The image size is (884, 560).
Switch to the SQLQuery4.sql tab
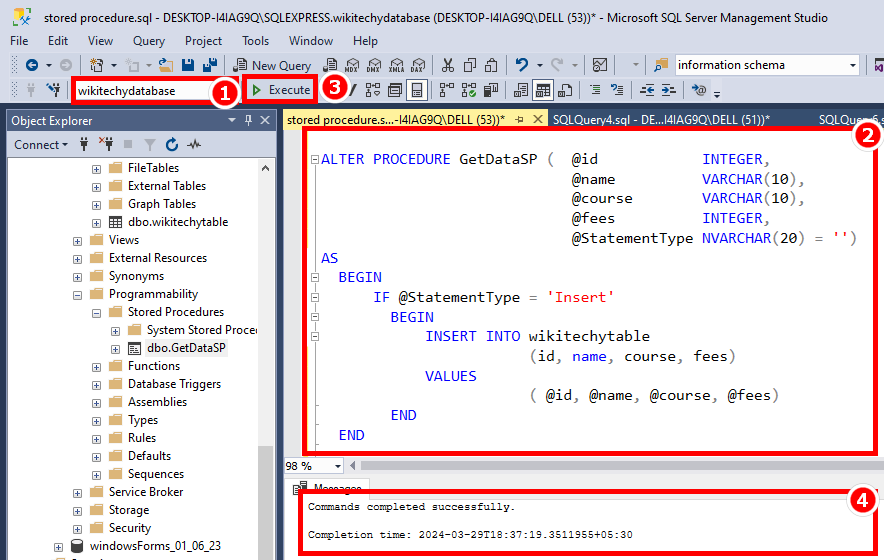click(660, 119)
